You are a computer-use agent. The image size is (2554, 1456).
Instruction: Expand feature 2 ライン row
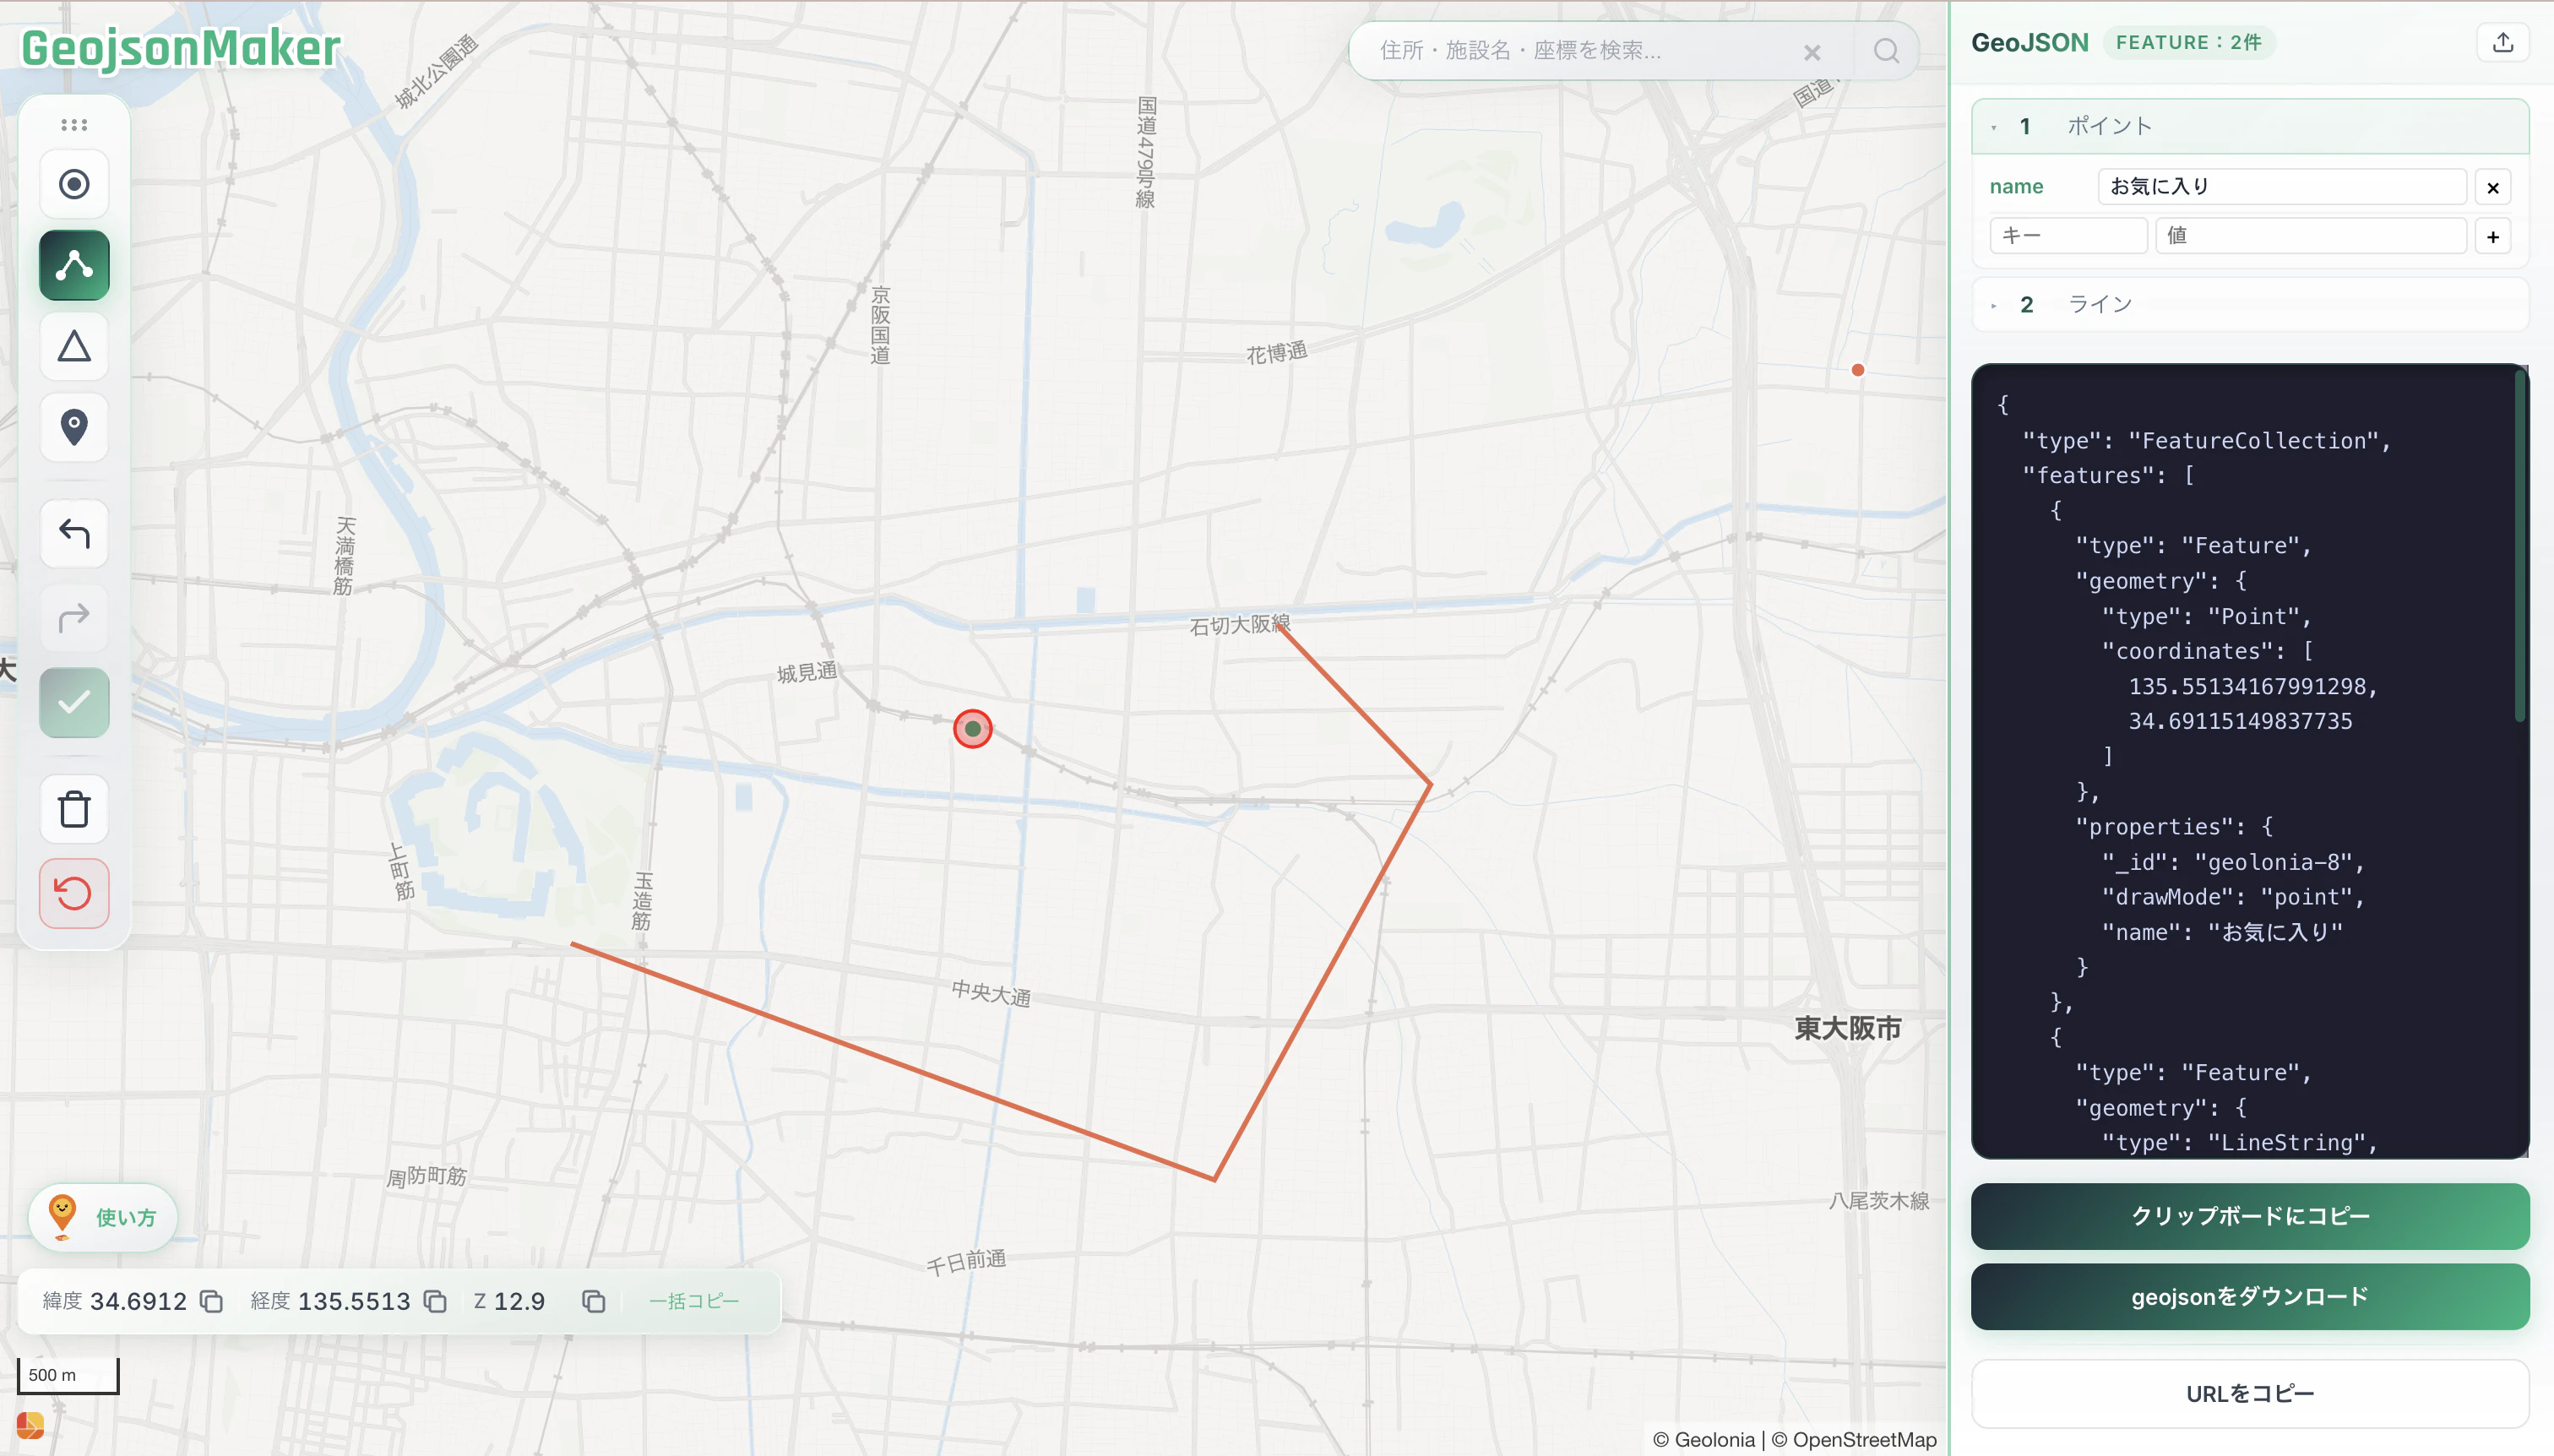tap(2250, 304)
